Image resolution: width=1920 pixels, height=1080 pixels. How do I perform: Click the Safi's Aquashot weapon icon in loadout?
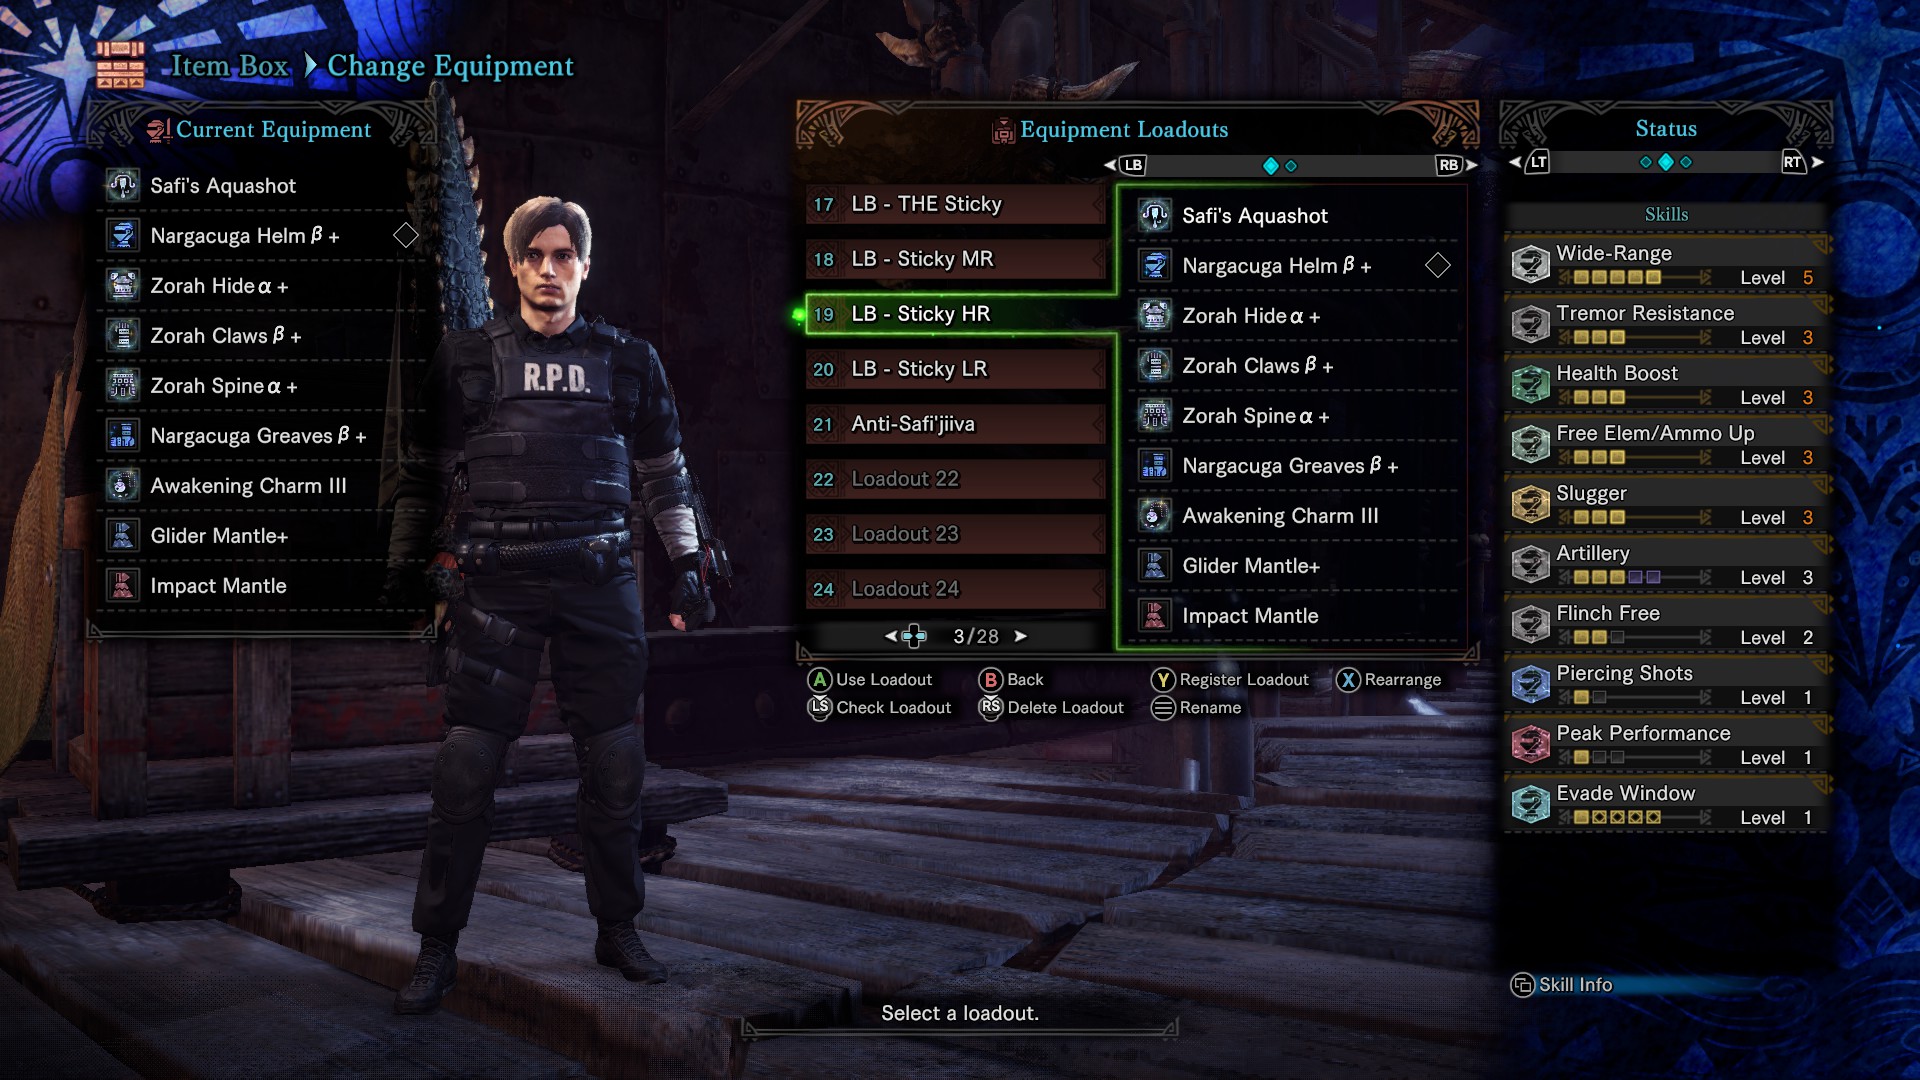(x=1155, y=215)
